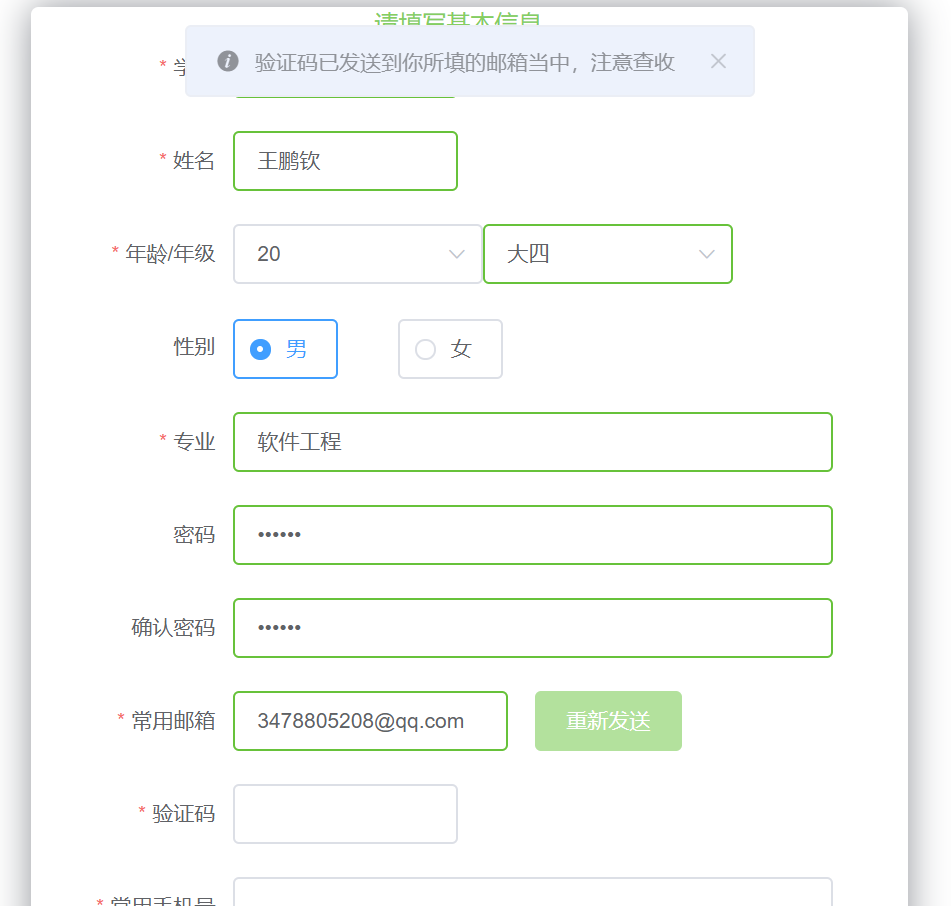Focus the 确认密码 confirm password field
The width and height of the screenshot is (951, 906).
(x=532, y=628)
